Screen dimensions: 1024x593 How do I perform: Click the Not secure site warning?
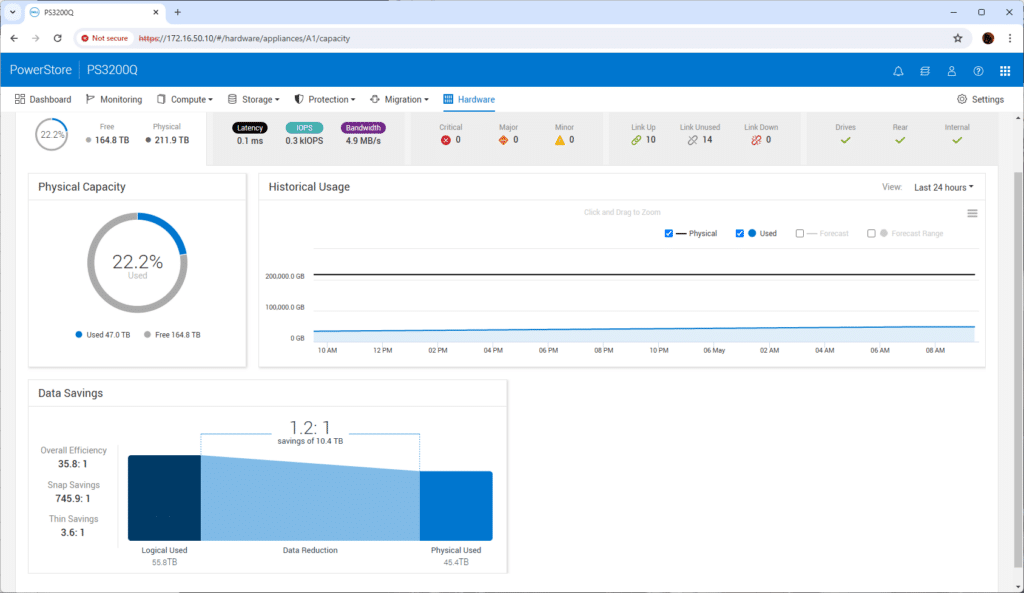pyautogui.click(x=104, y=39)
